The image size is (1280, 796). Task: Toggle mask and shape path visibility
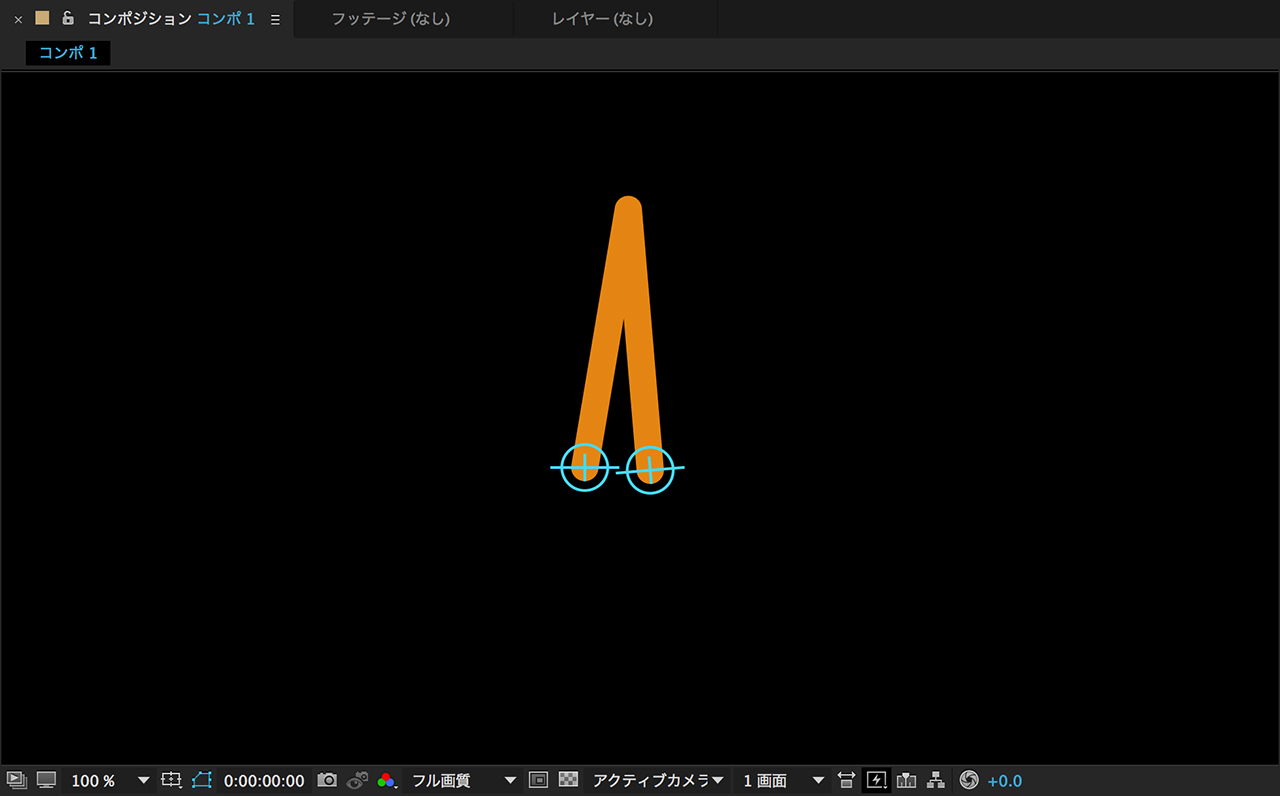[203, 780]
